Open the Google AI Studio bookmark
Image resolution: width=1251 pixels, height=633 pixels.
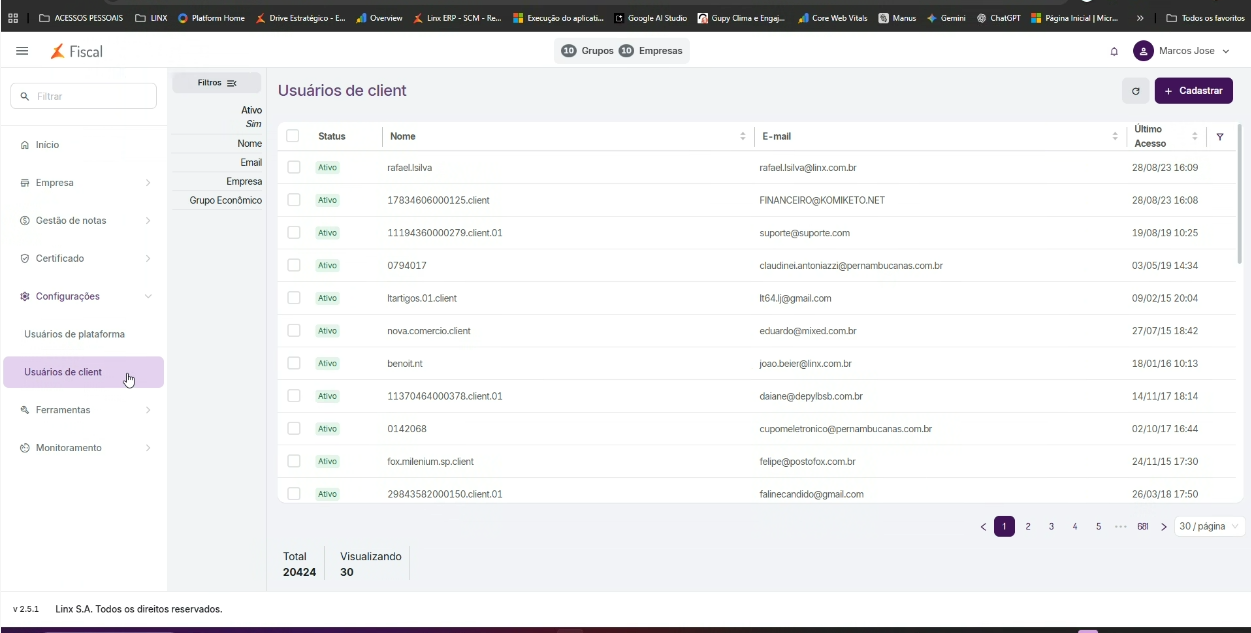pos(650,18)
